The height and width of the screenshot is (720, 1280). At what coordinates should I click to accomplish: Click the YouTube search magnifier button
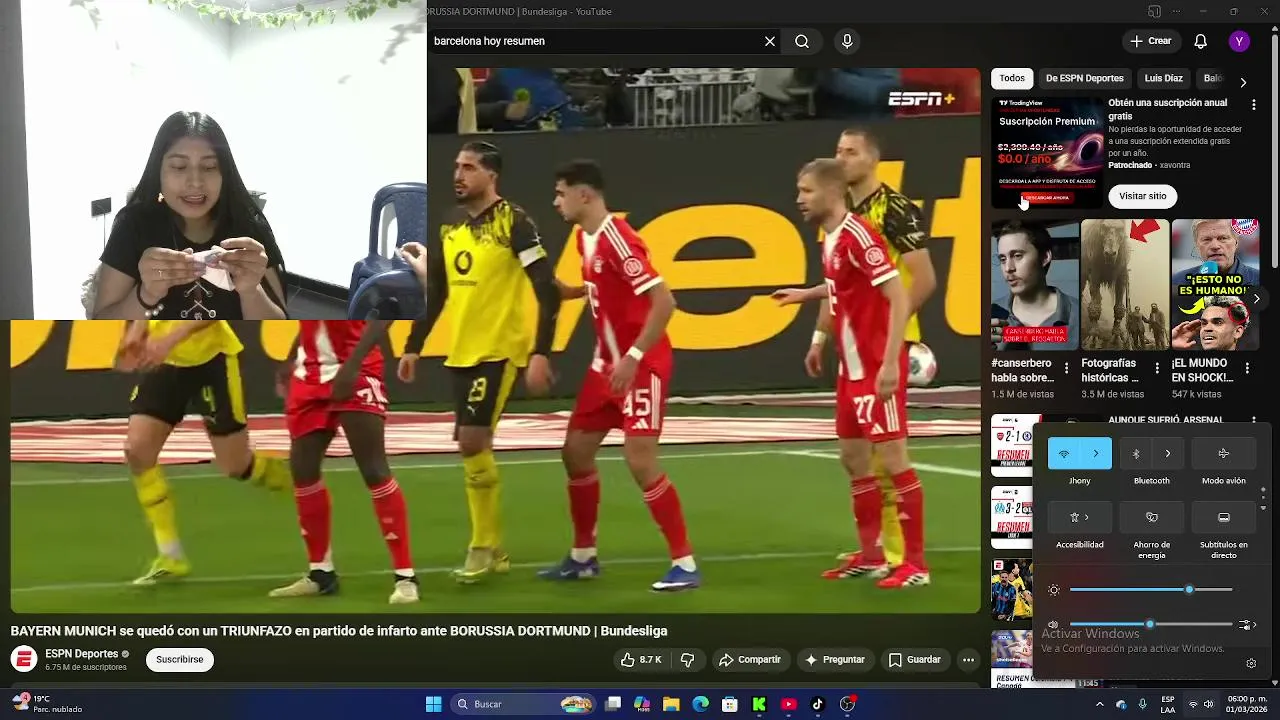point(802,41)
